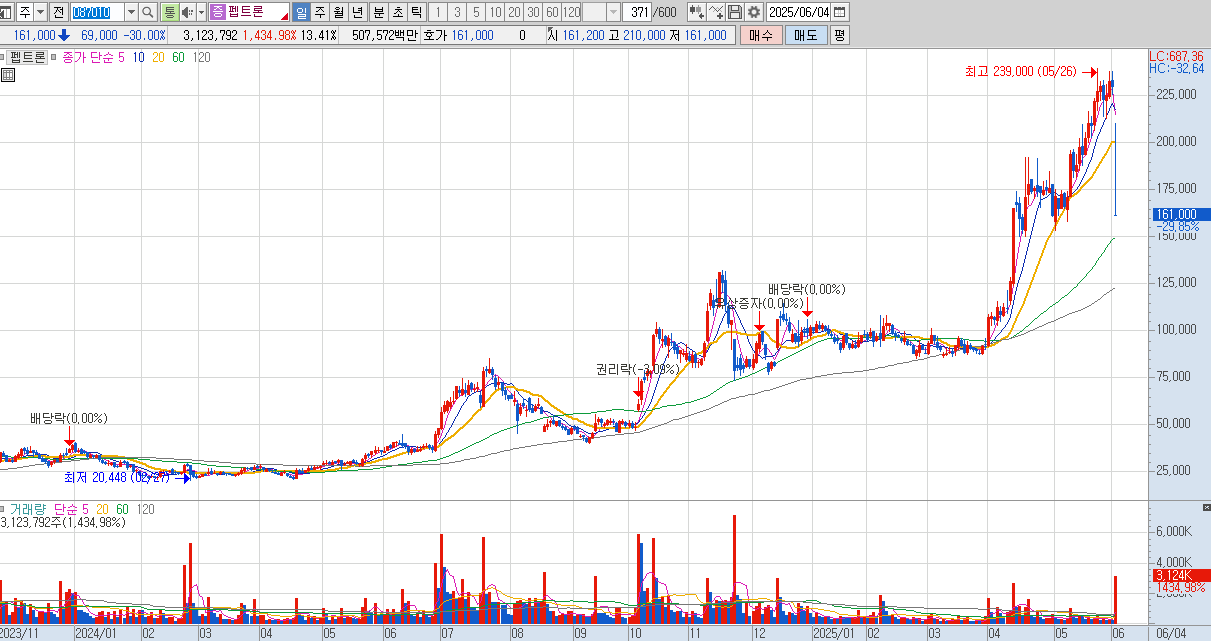Click the LC:687.36 readout
The height and width of the screenshot is (641, 1211).
tap(1176, 56)
